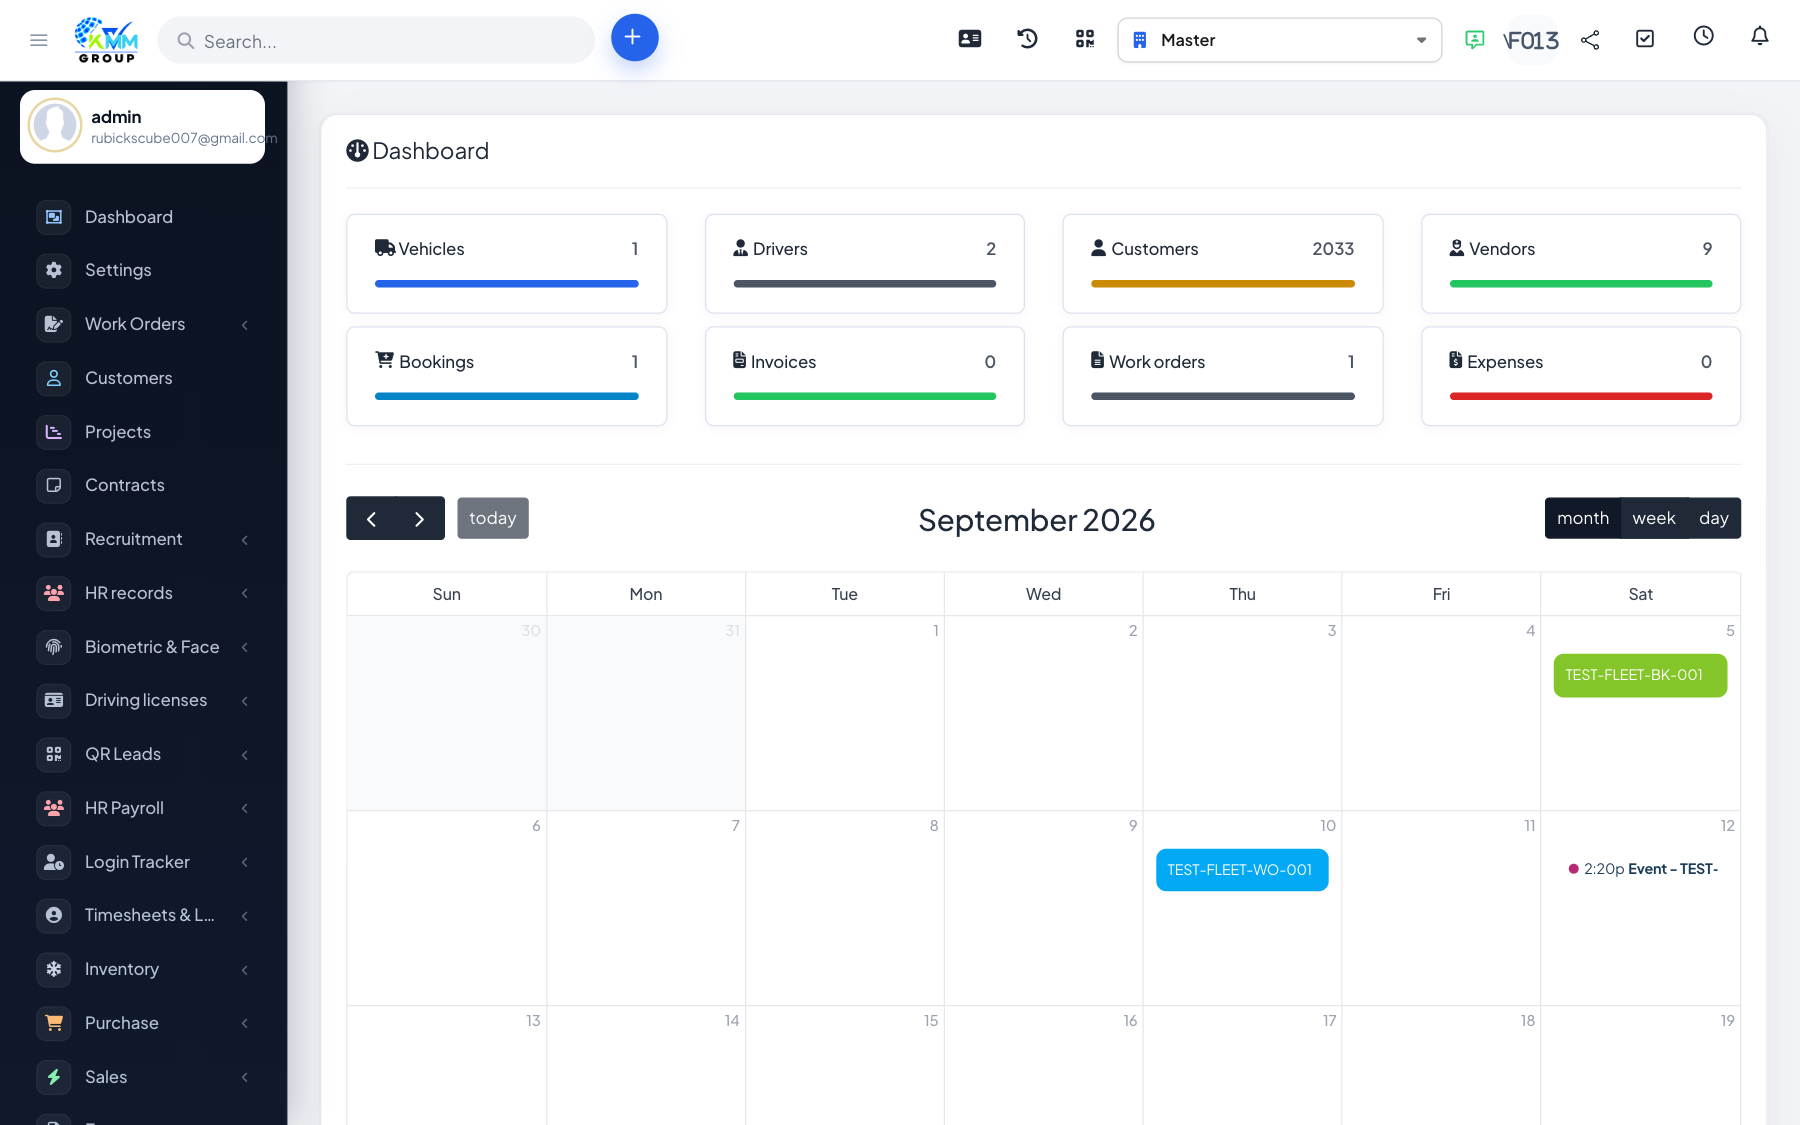Go to next month in calendar
Image resolution: width=1800 pixels, height=1125 pixels.
[x=420, y=519]
